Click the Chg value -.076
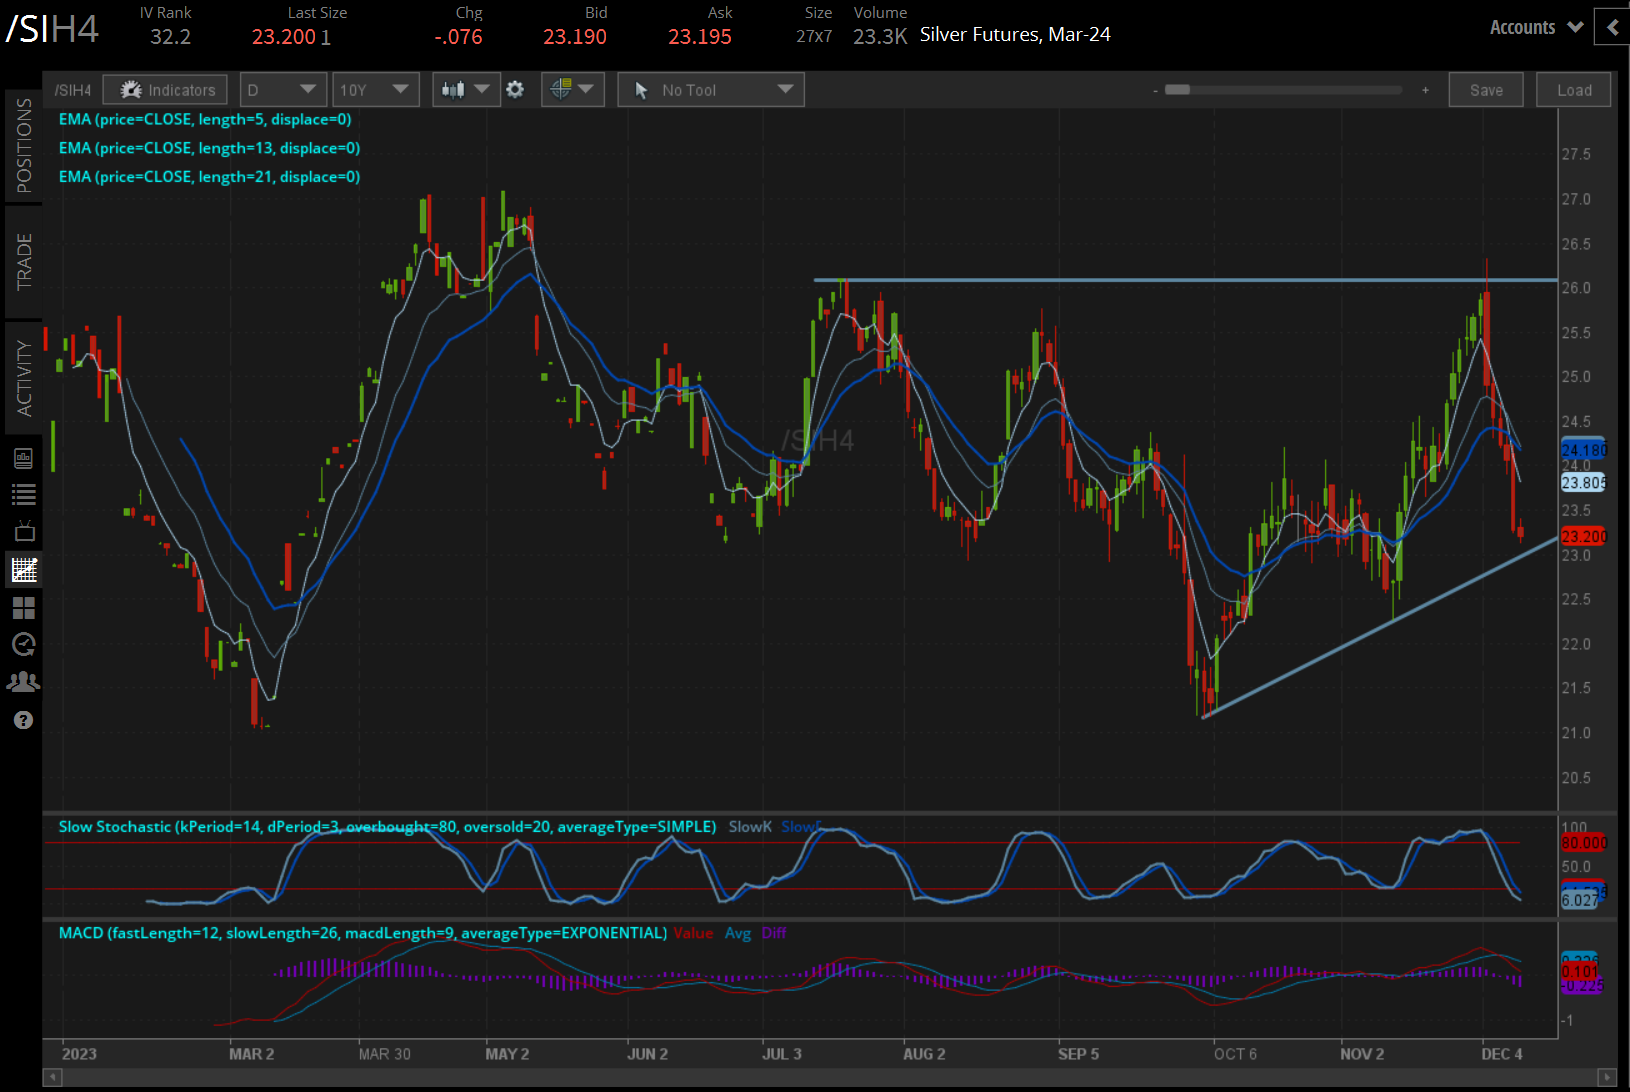The image size is (1630, 1092). [x=458, y=37]
